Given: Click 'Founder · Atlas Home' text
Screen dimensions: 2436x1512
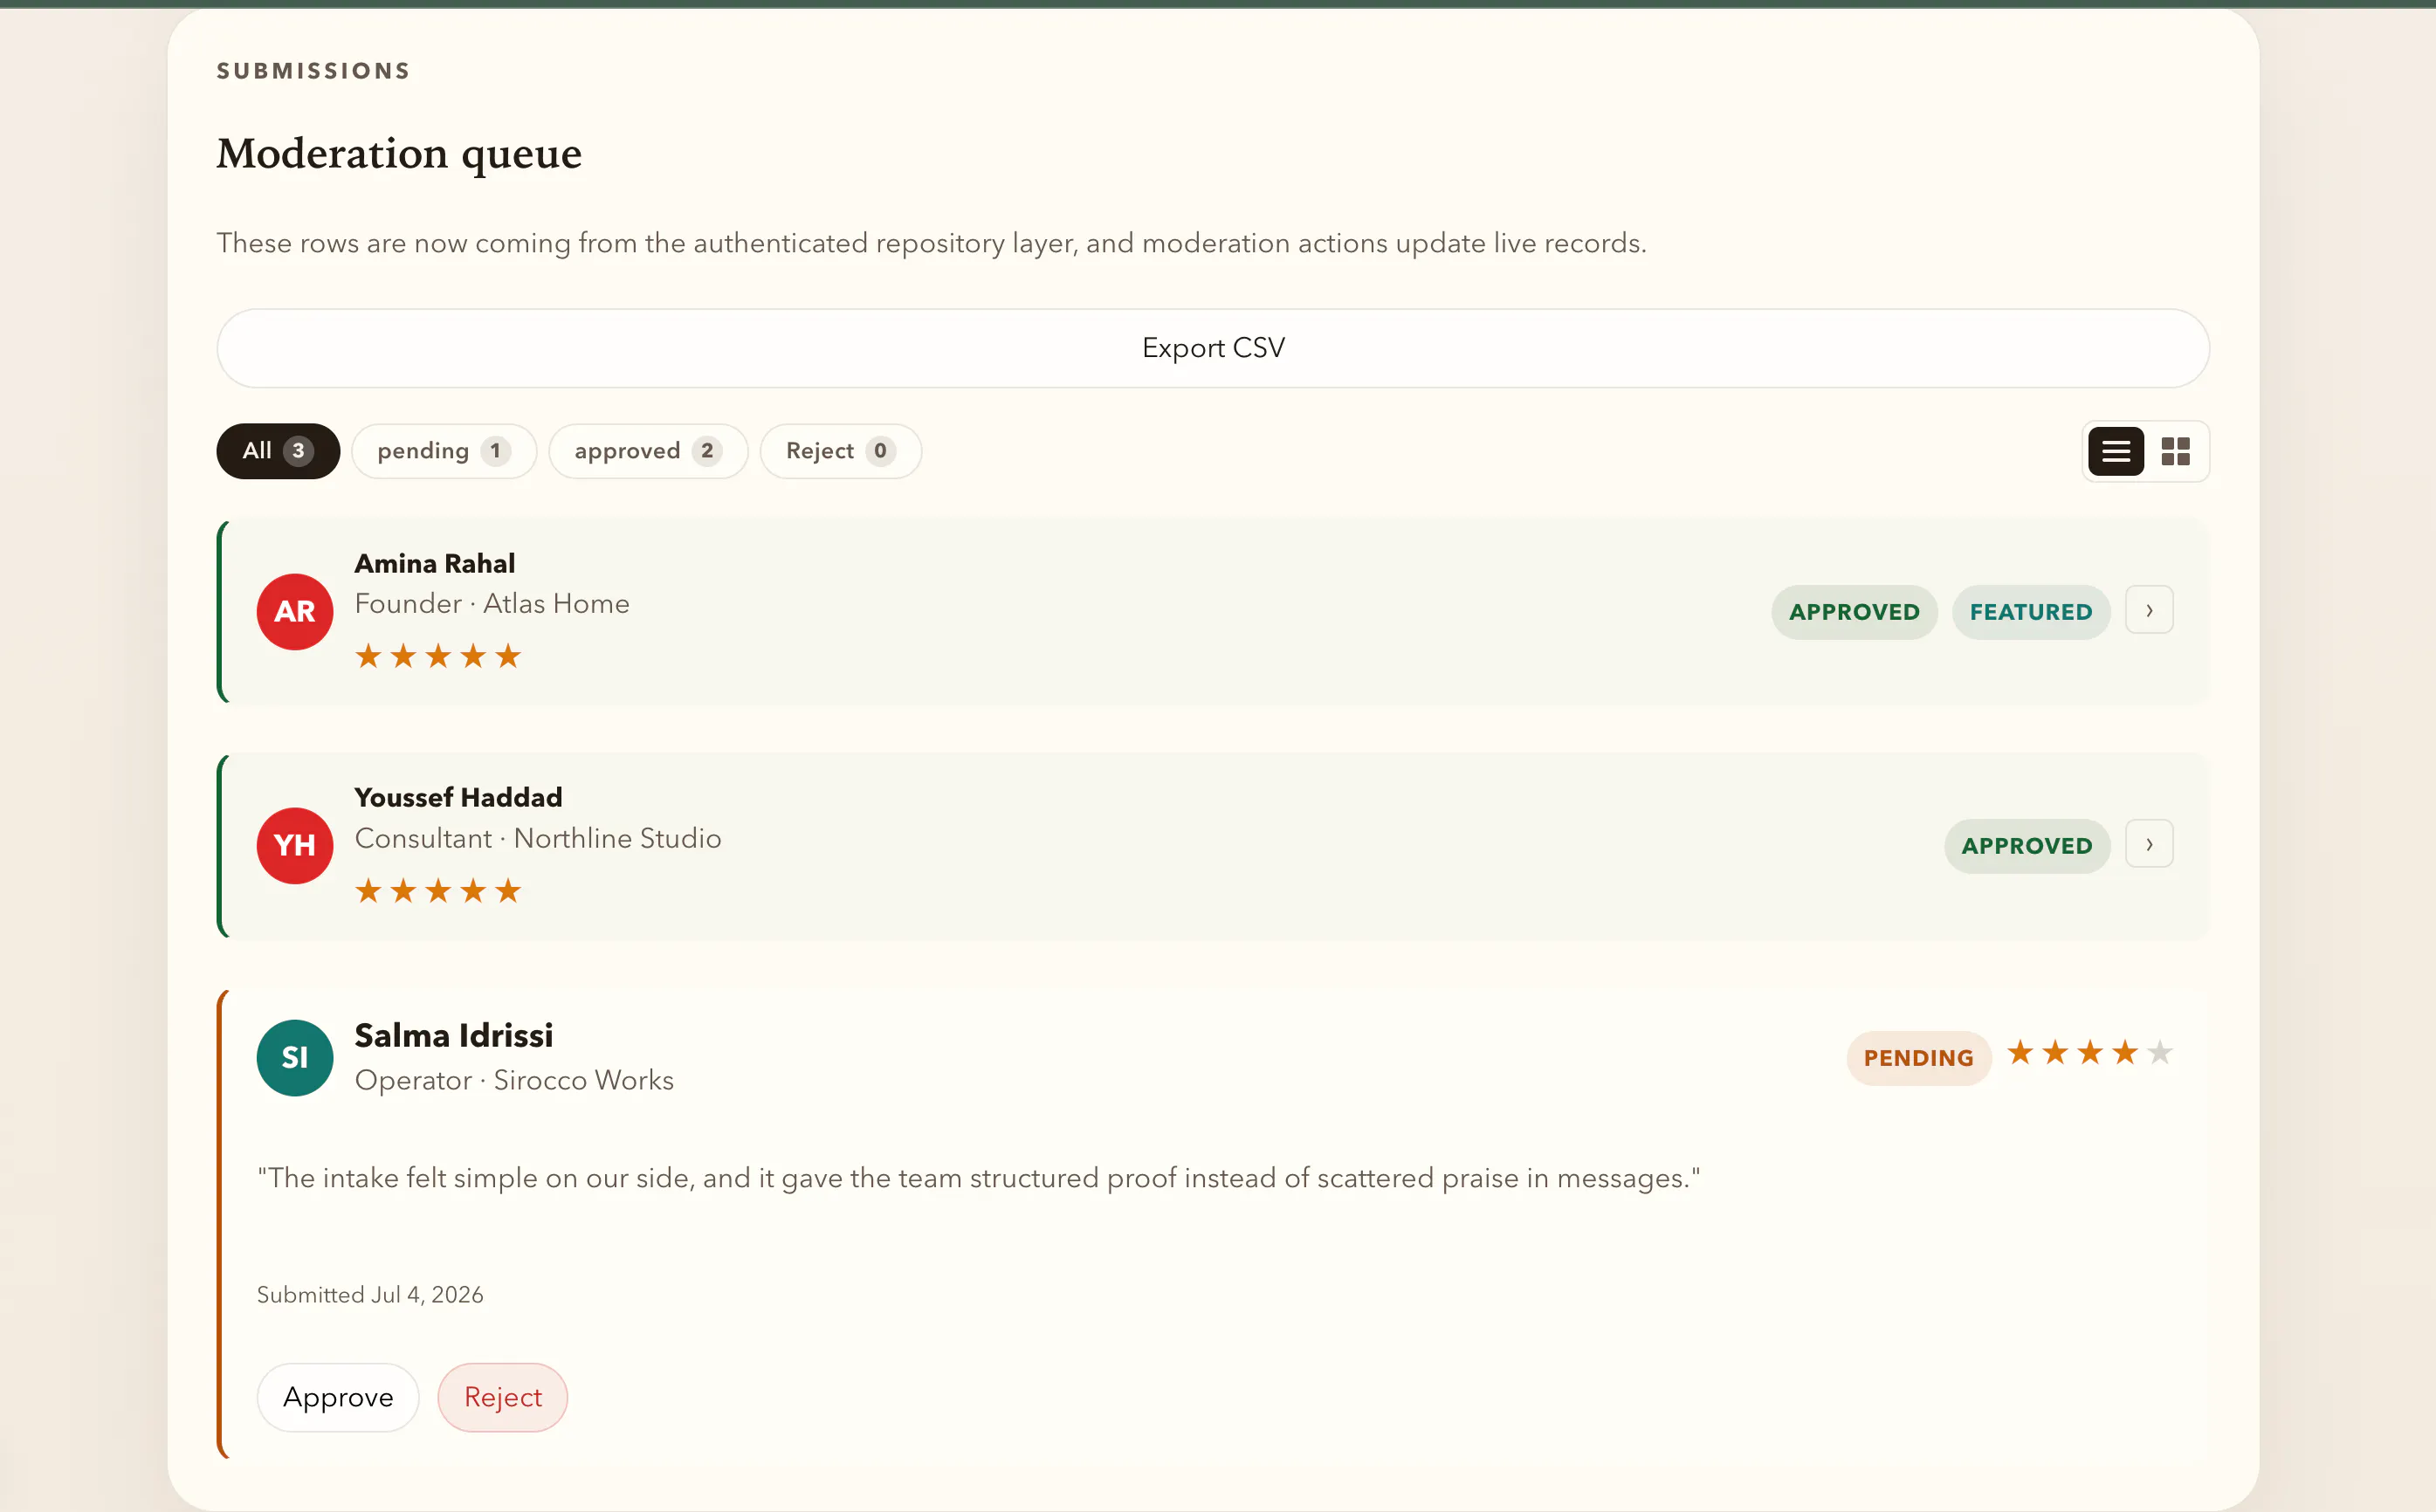Looking at the screenshot, I should click(x=492, y=604).
